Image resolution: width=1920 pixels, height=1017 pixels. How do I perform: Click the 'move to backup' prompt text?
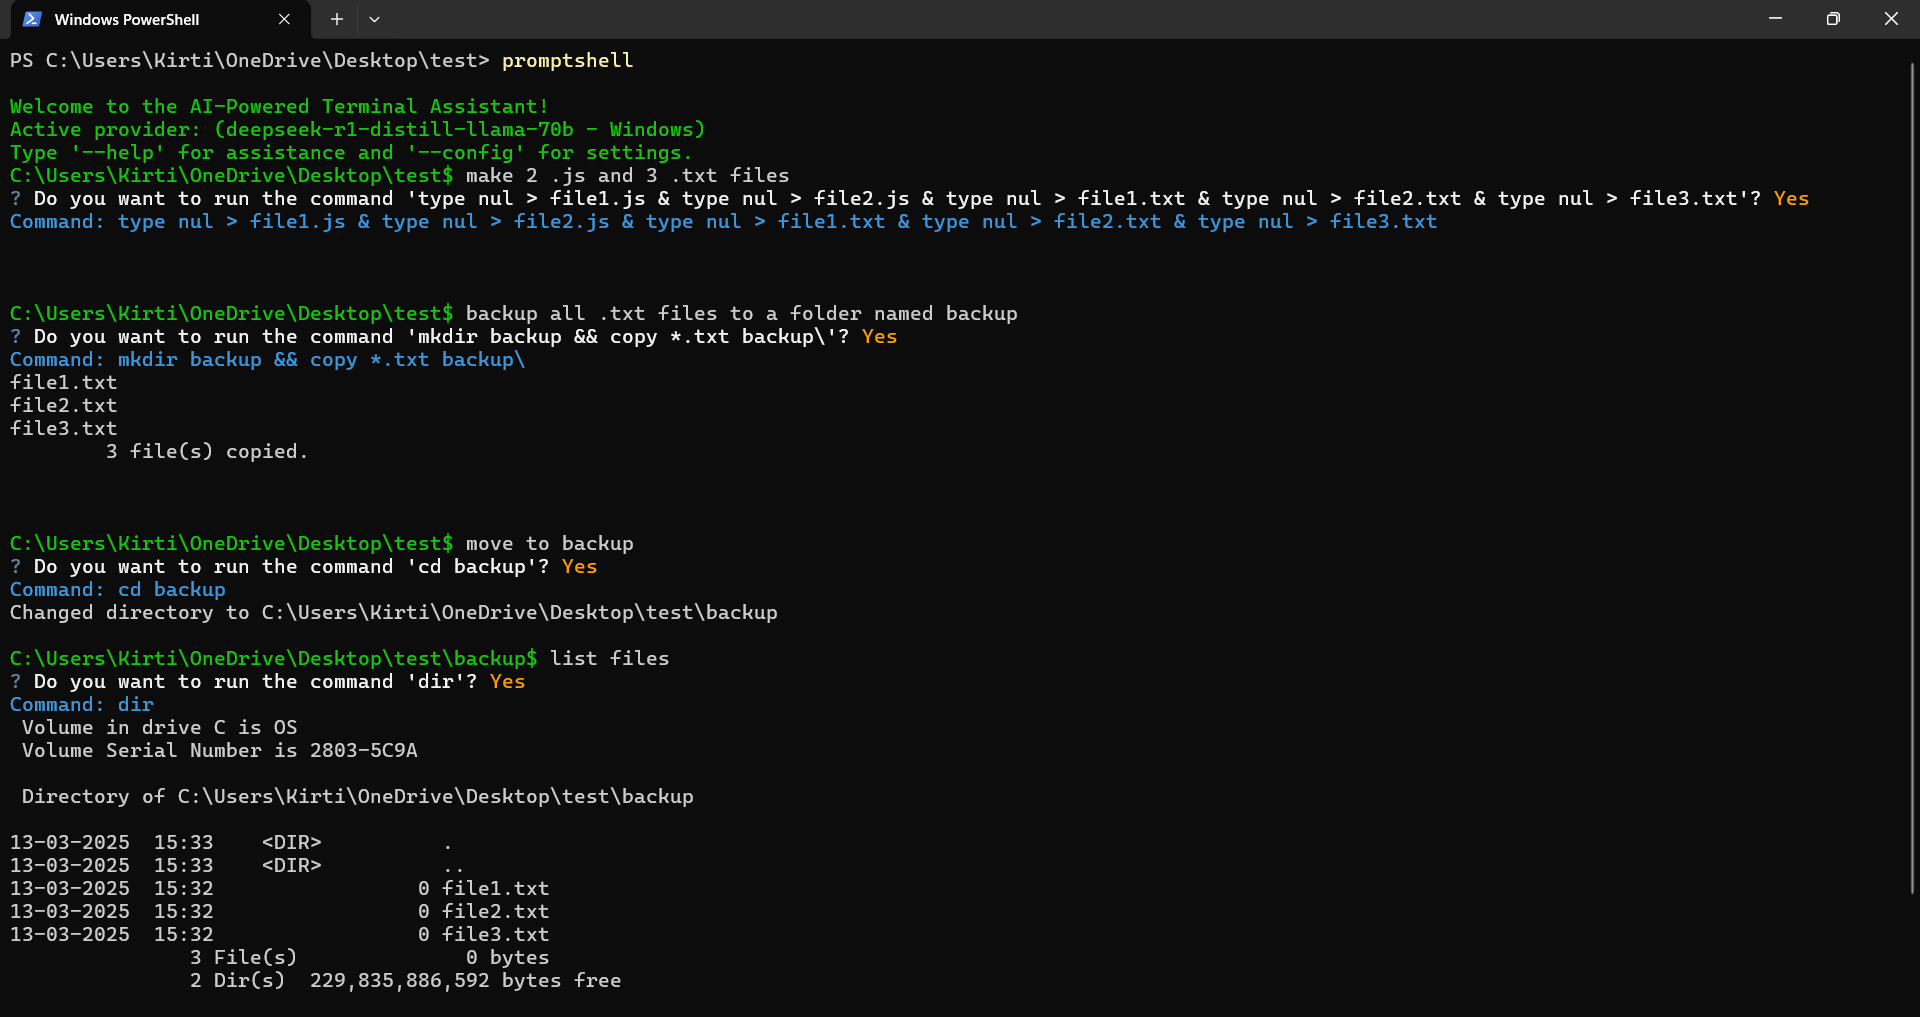[x=549, y=544]
